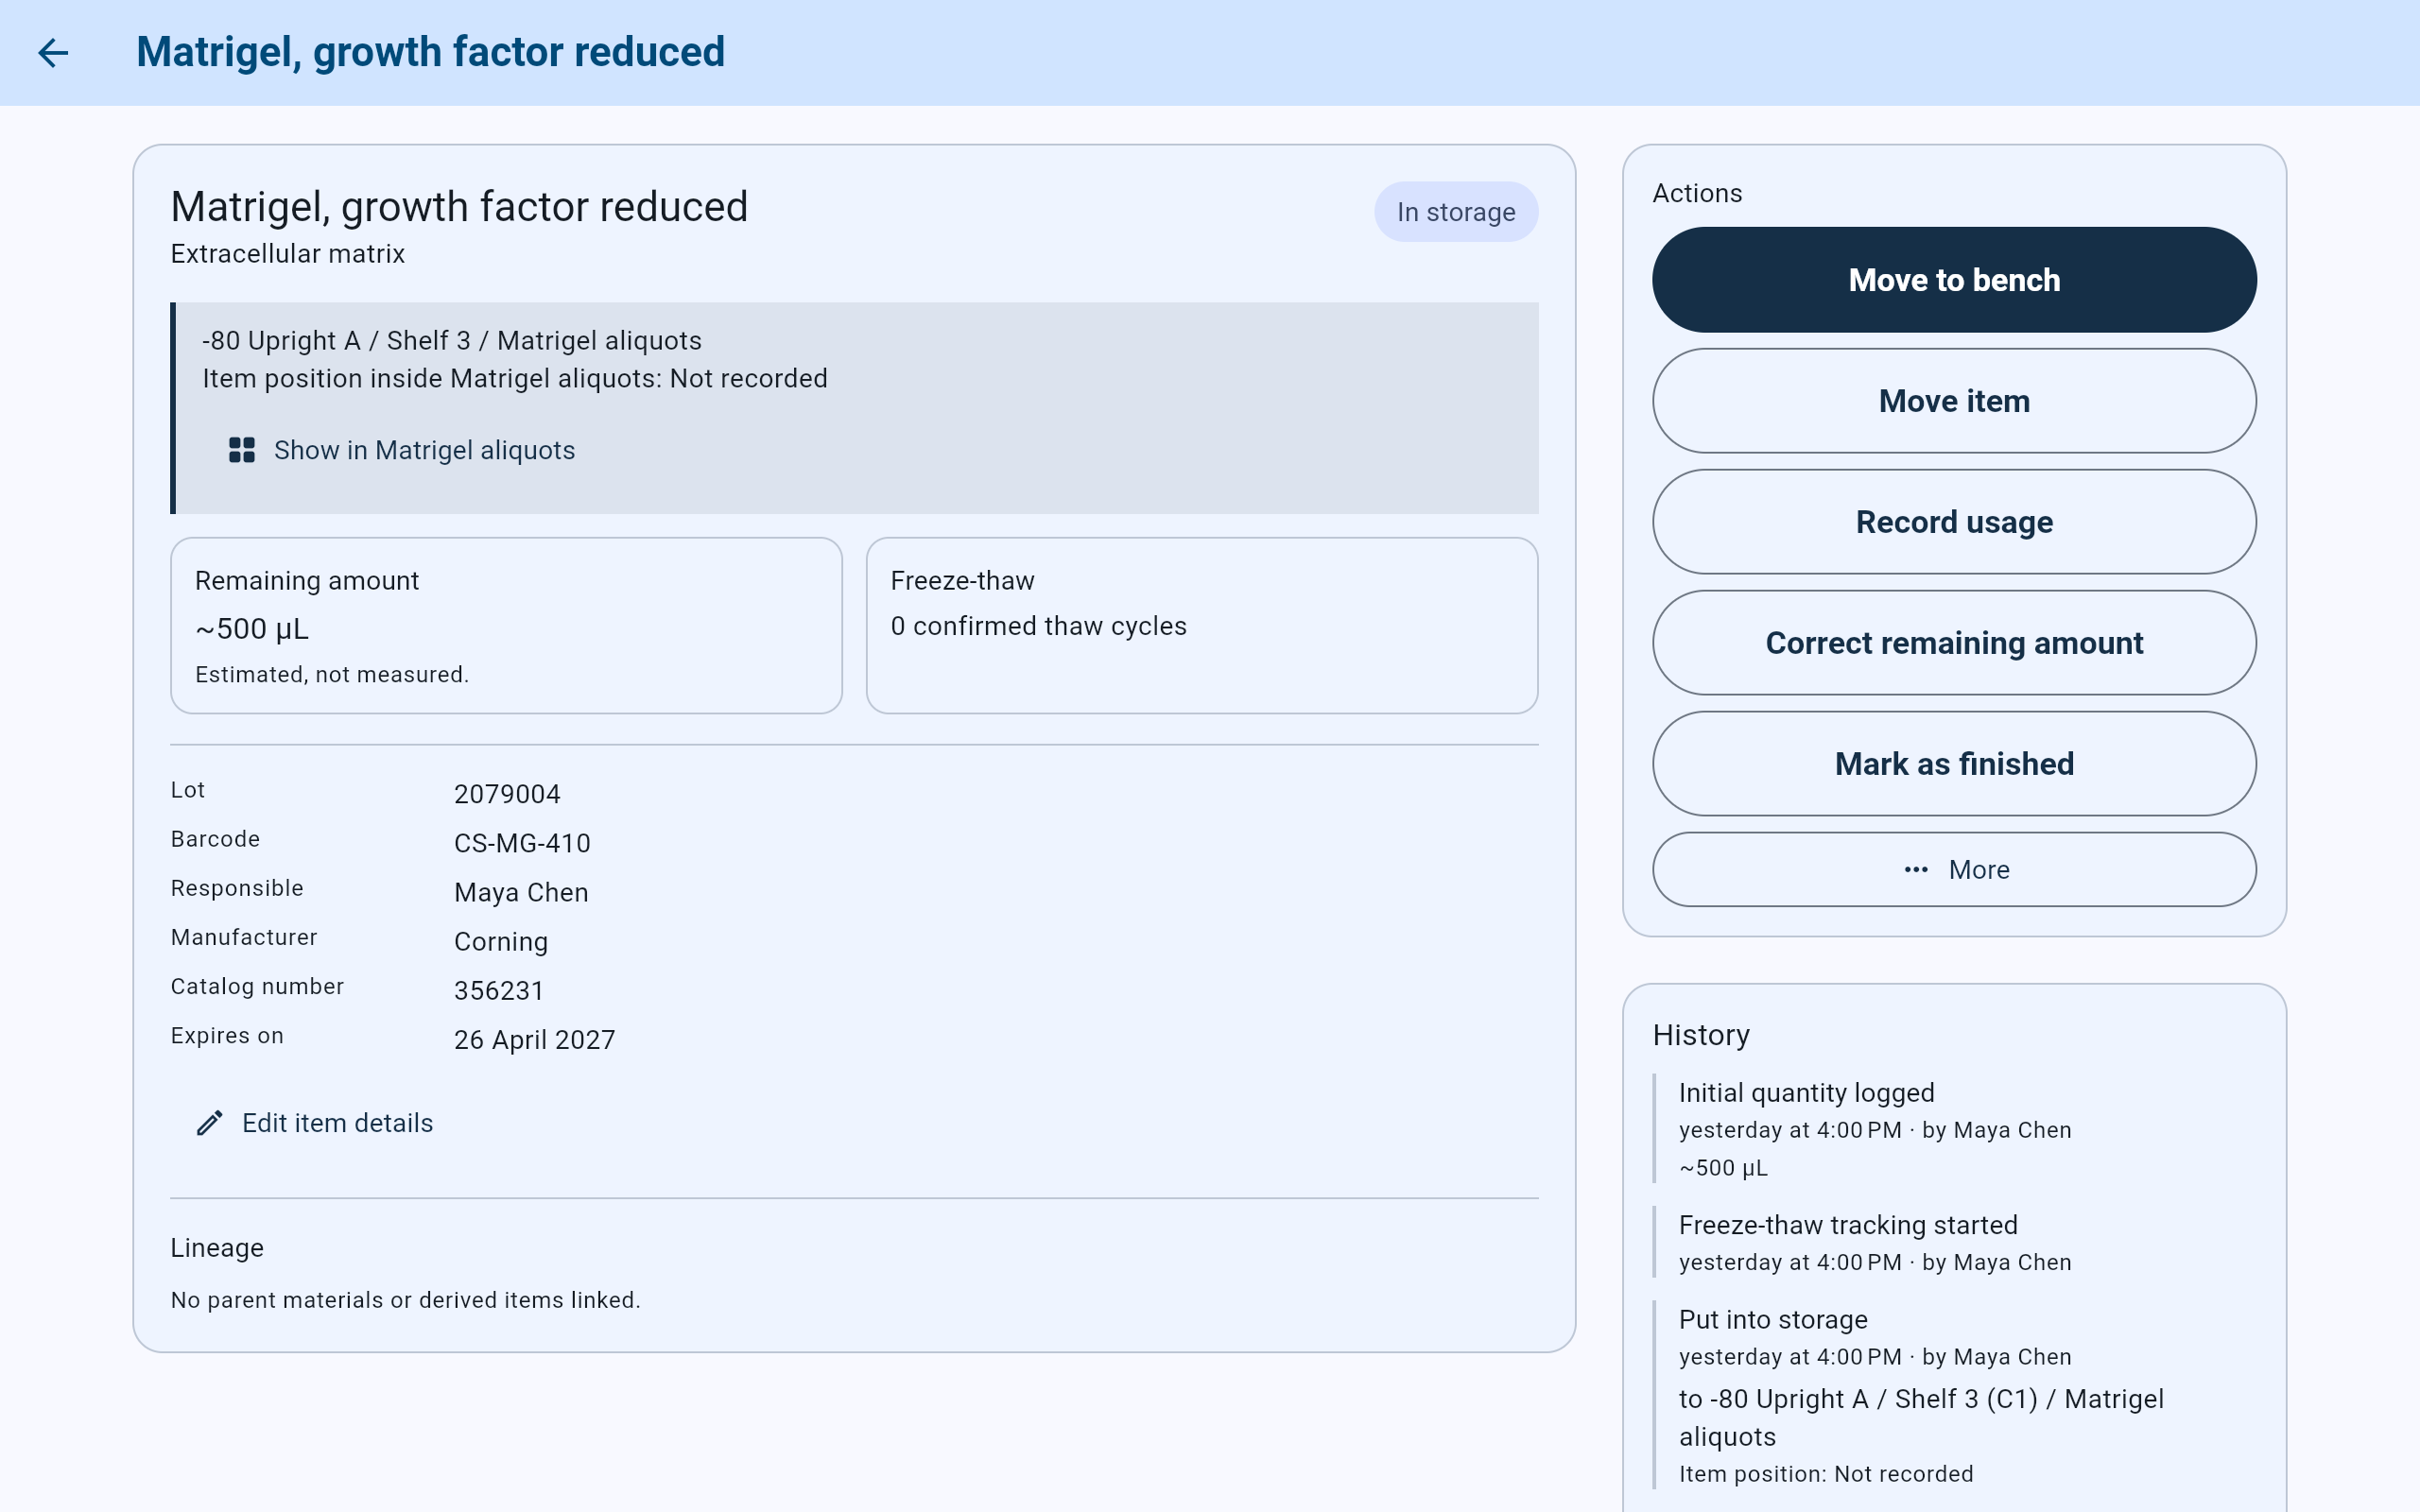The image size is (2420, 1512).
Task: Open Show in Matrigel aliquots link
Action: point(402,450)
